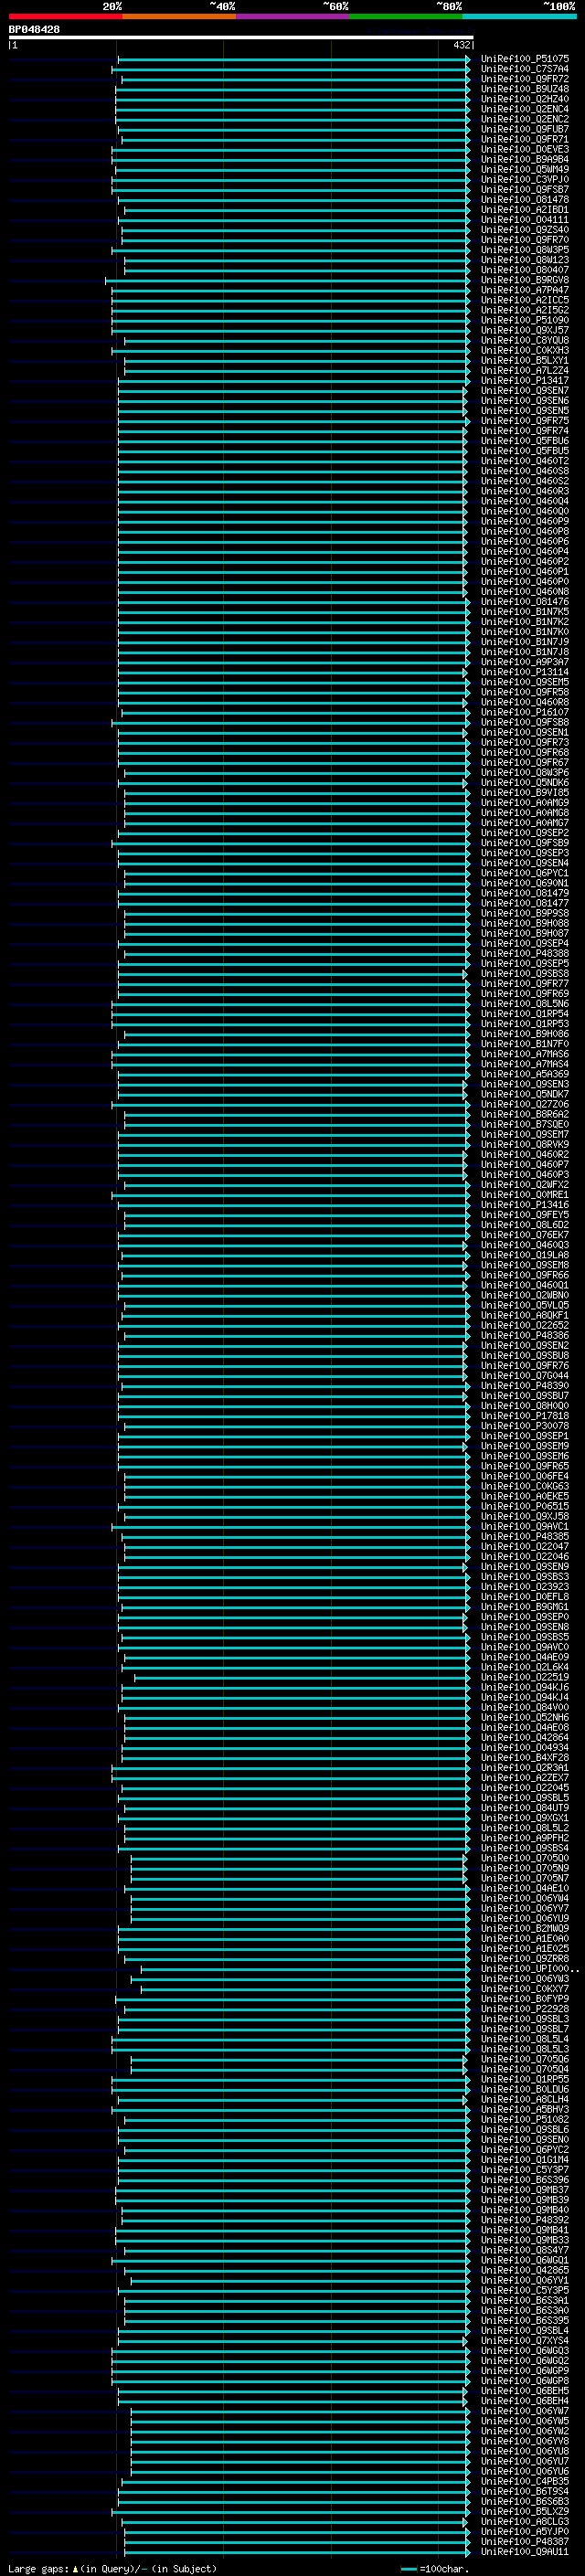Select the UniRef100_Q5NDK7 label
This screenshot has width=585, height=2576.
525,1094
